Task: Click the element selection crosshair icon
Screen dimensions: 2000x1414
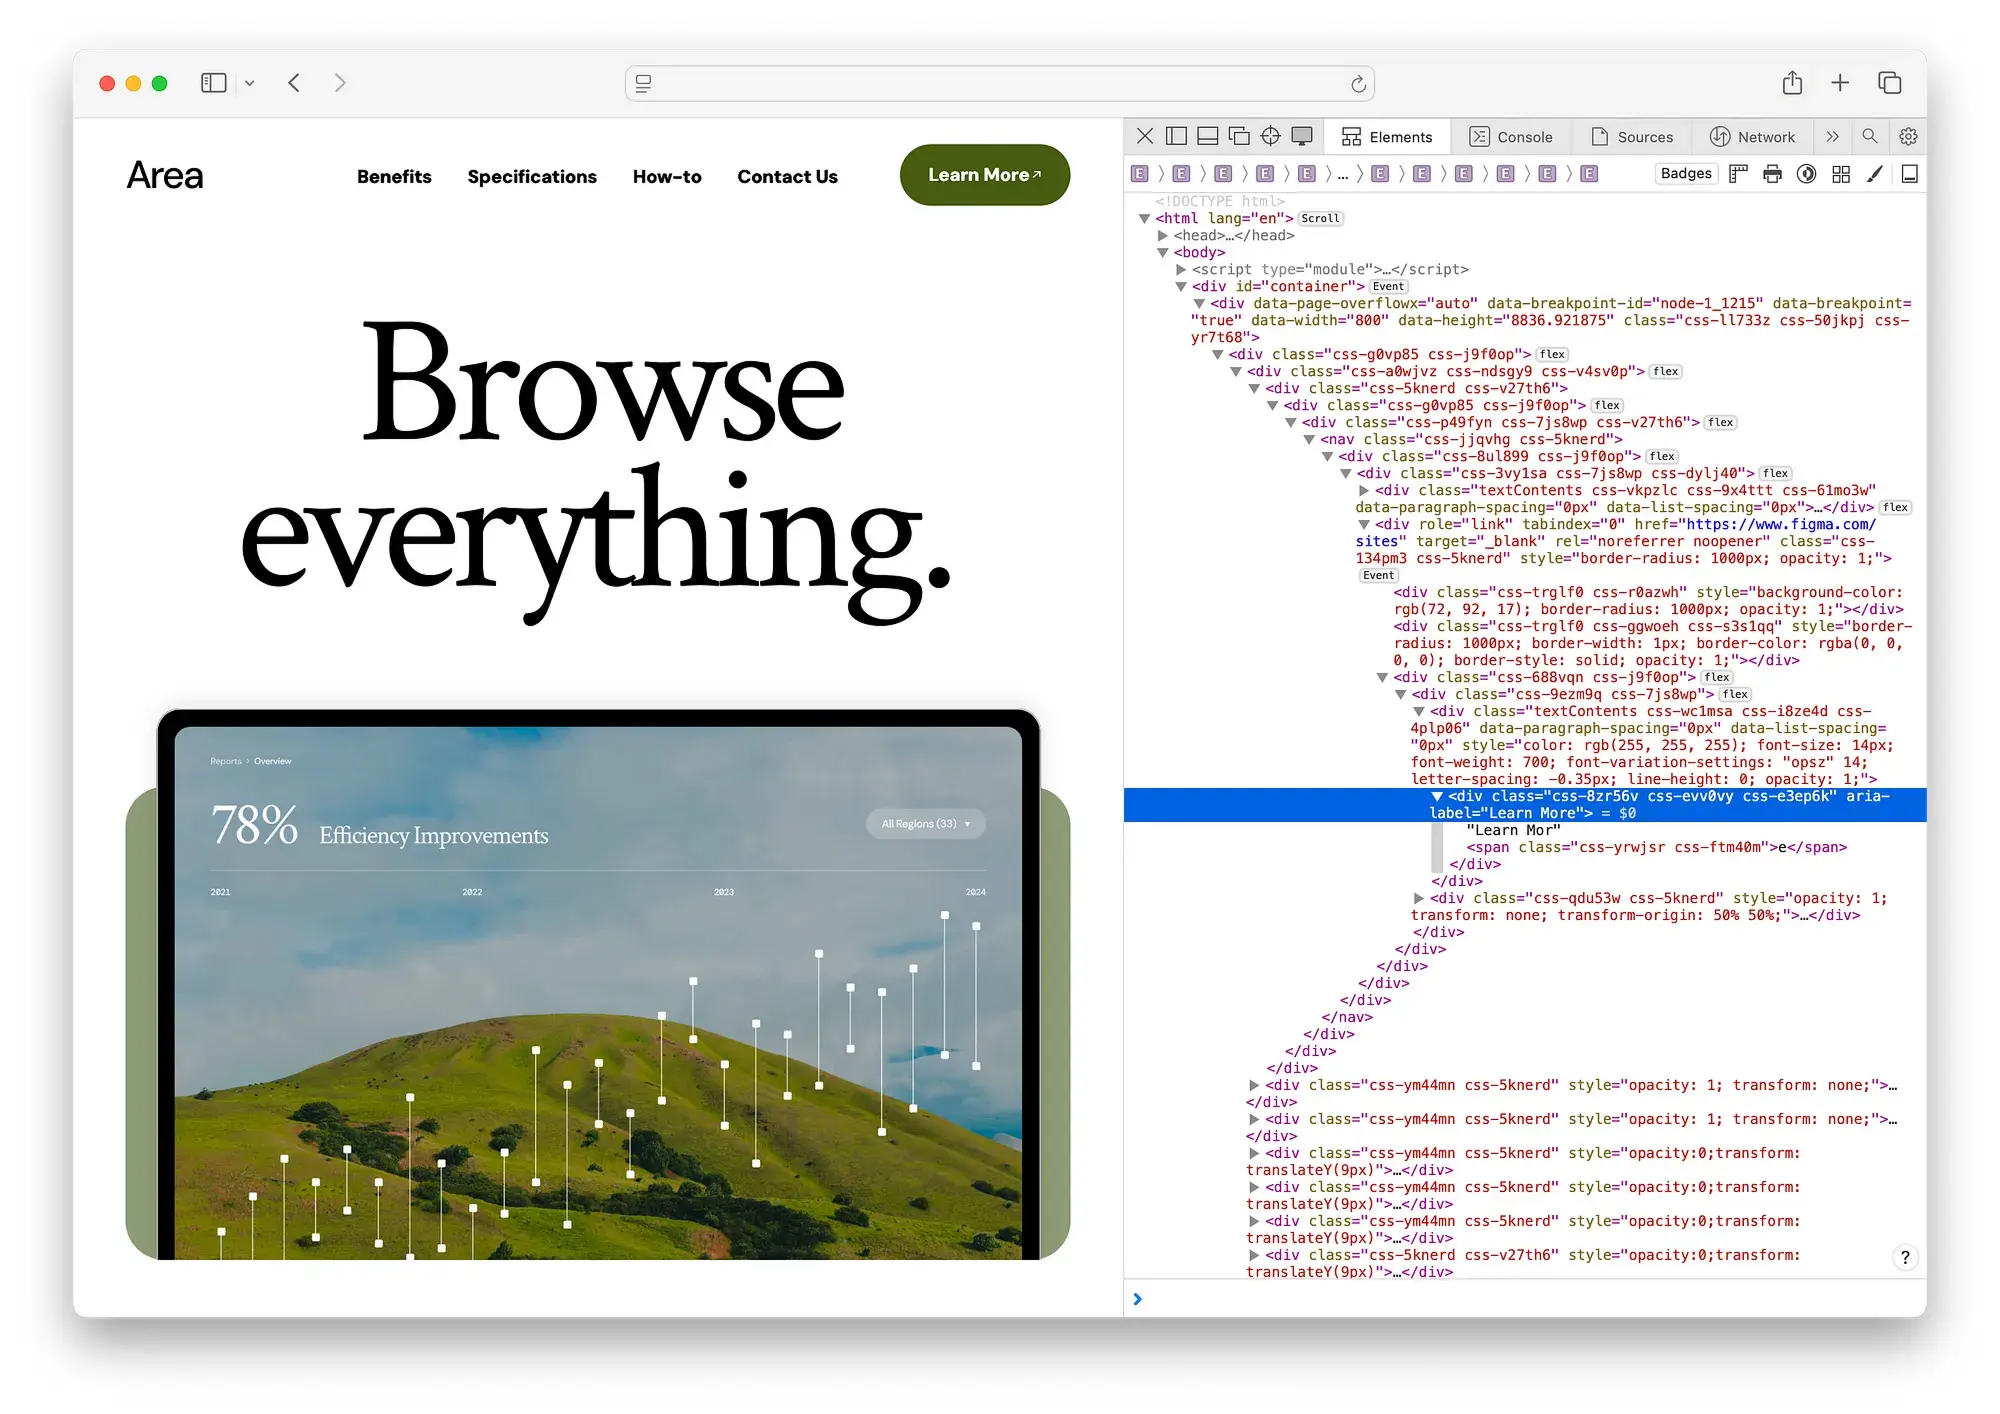Action: [x=1270, y=136]
